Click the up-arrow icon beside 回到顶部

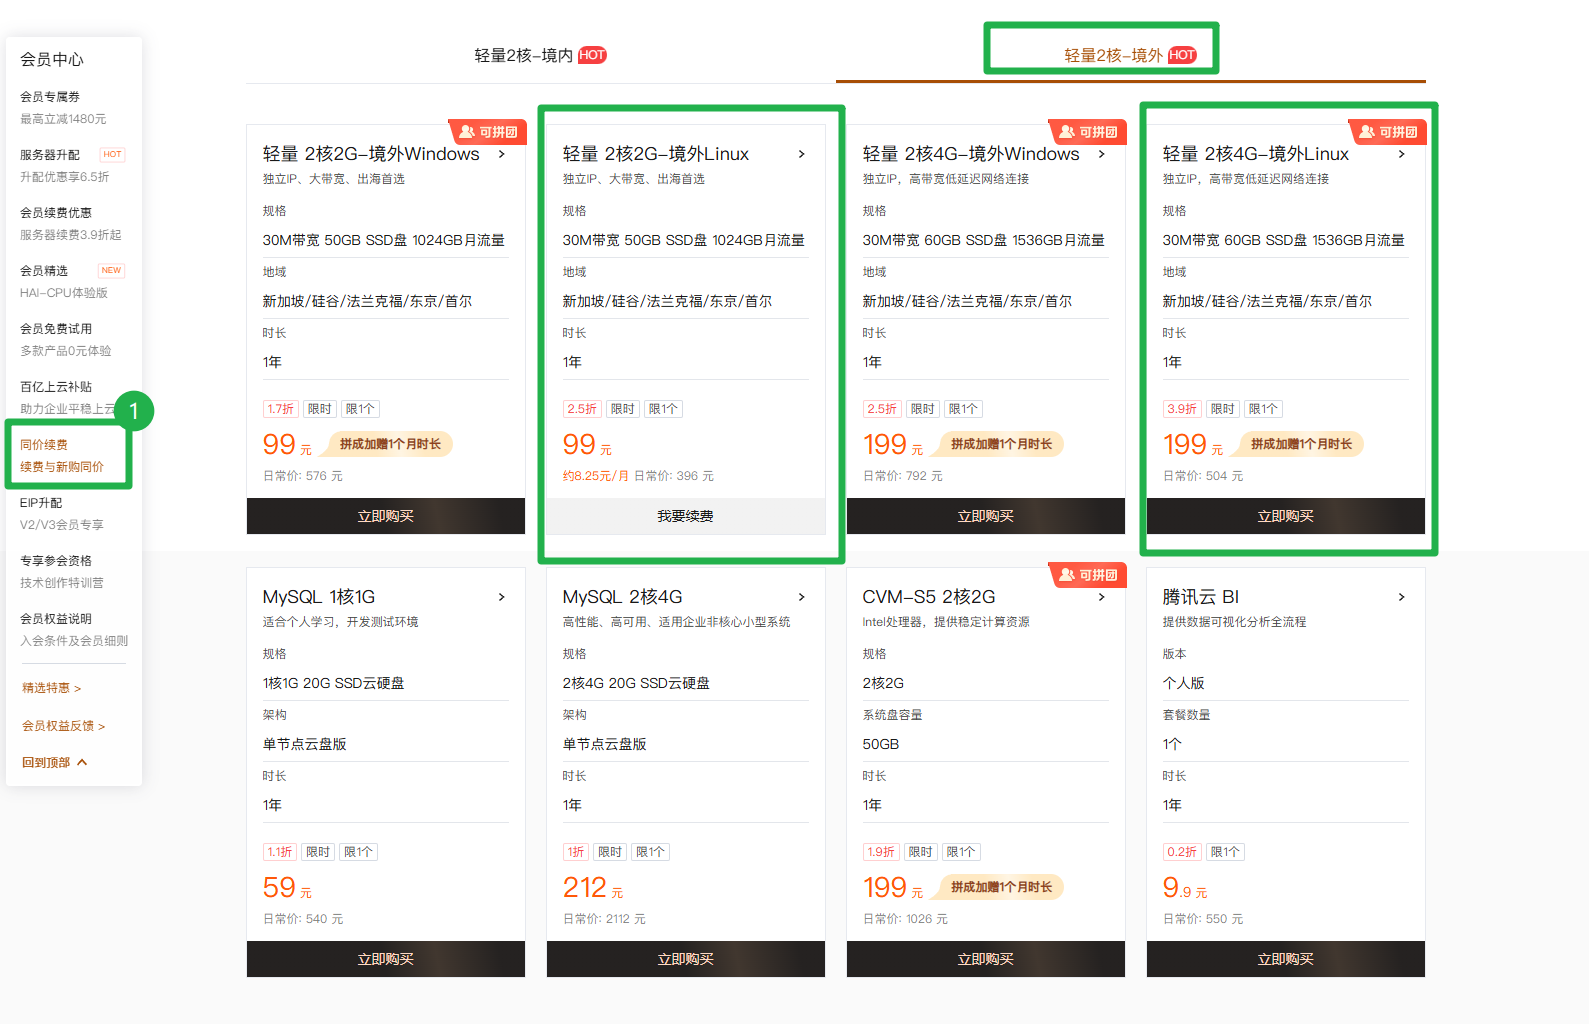tap(82, 762)
